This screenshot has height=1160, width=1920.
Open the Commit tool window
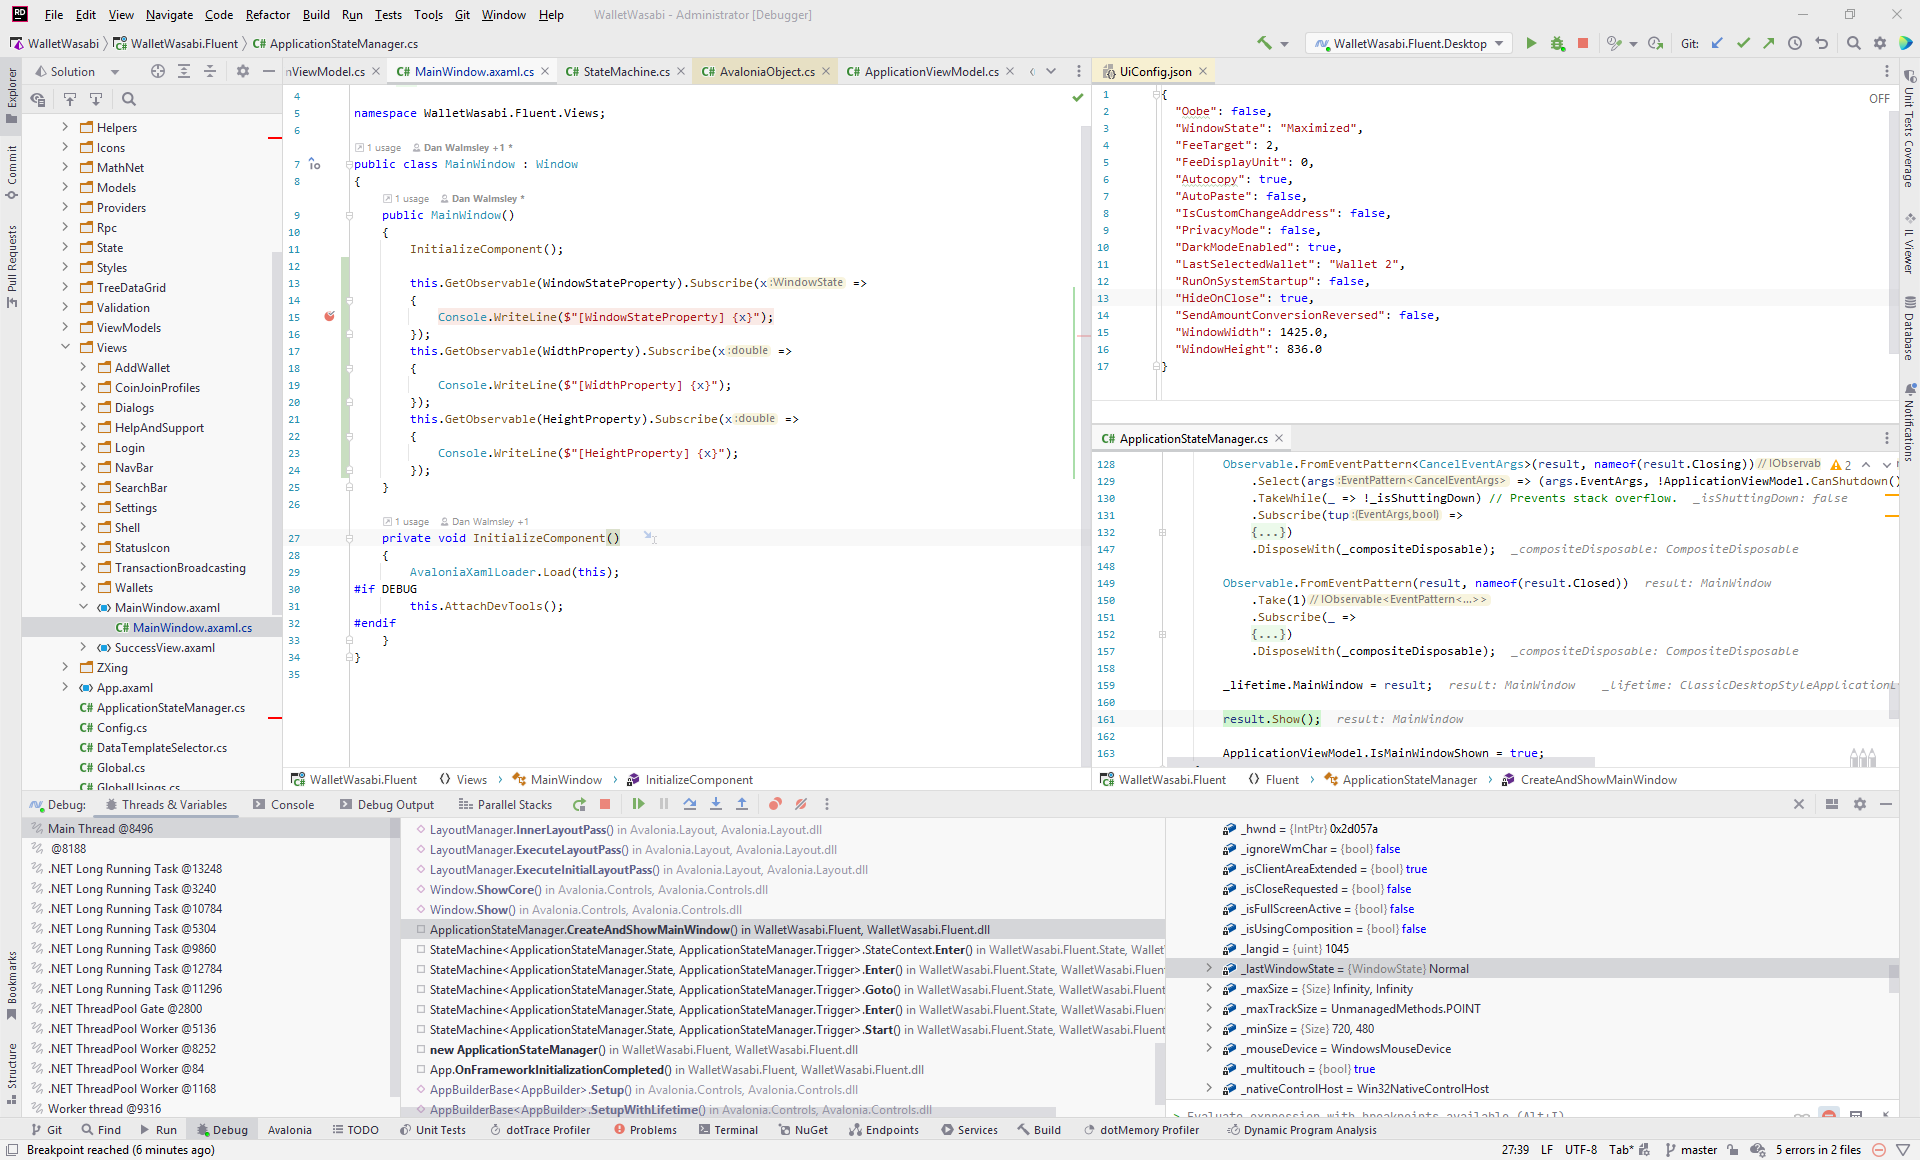(x=12, y=165)
